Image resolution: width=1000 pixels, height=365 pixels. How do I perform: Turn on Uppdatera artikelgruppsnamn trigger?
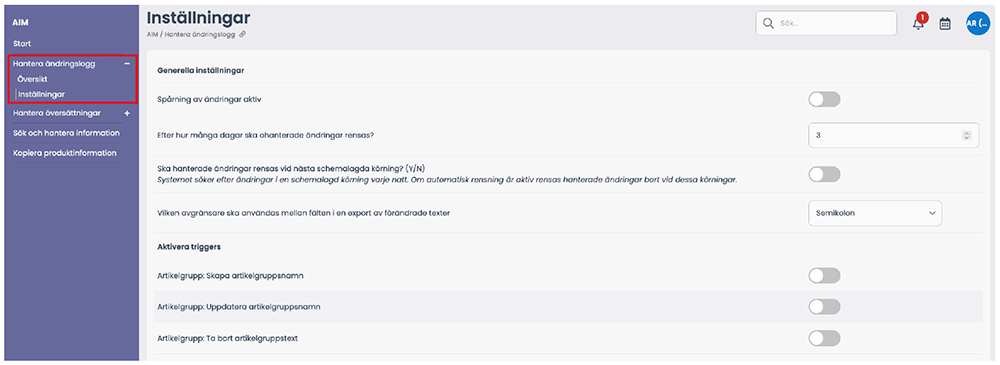point(824,307)
